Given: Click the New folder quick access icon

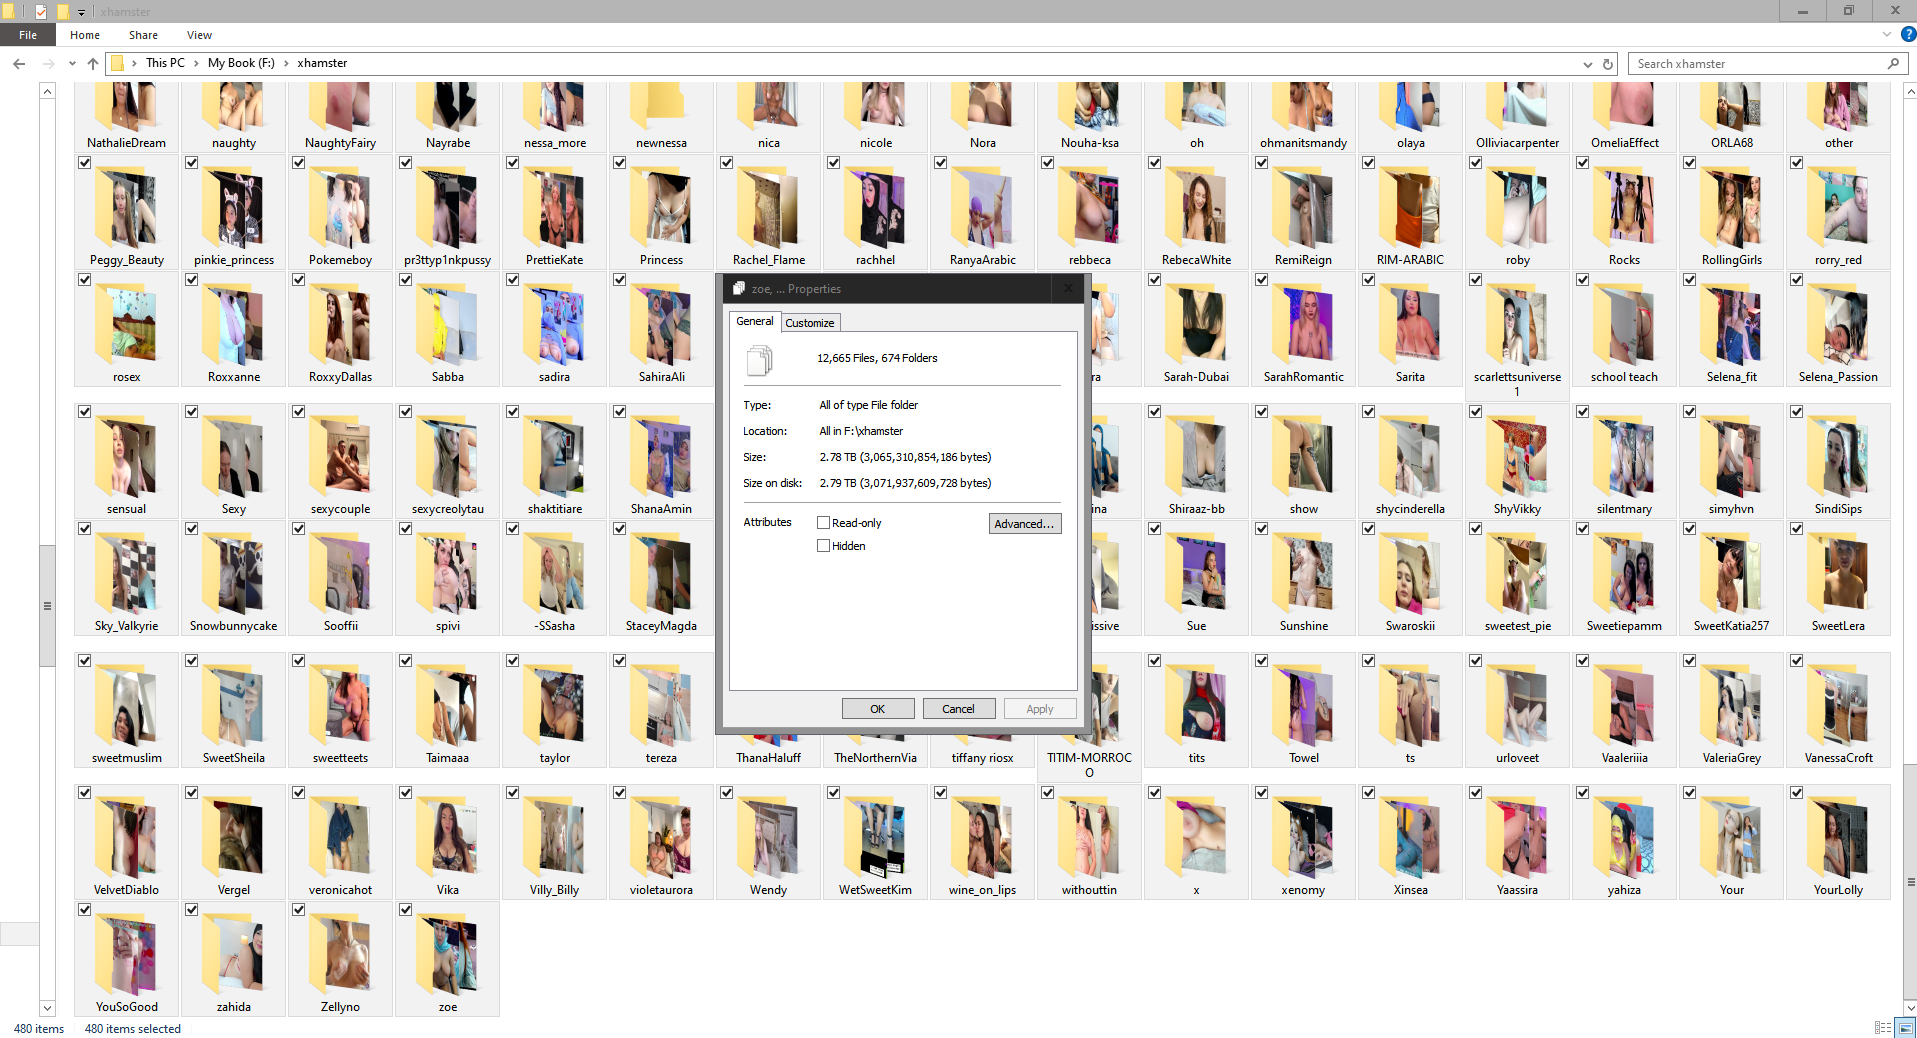Looking at the screenshot, I should 62,12.
